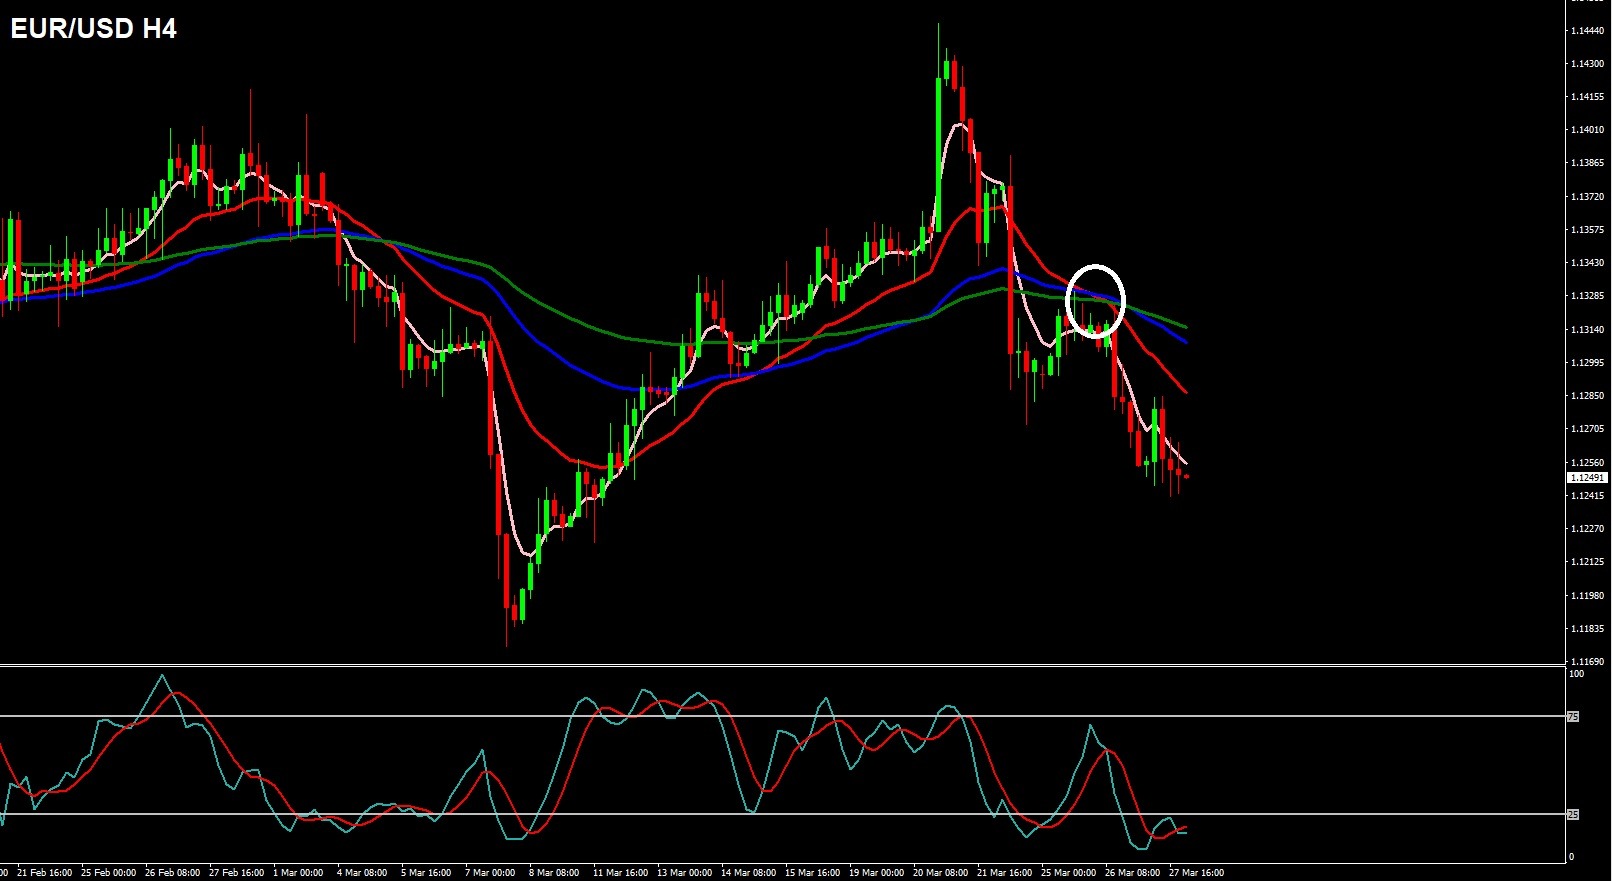
Task: Click the 25 Mar 00:00 time label
Action: tap(1068, 873)
